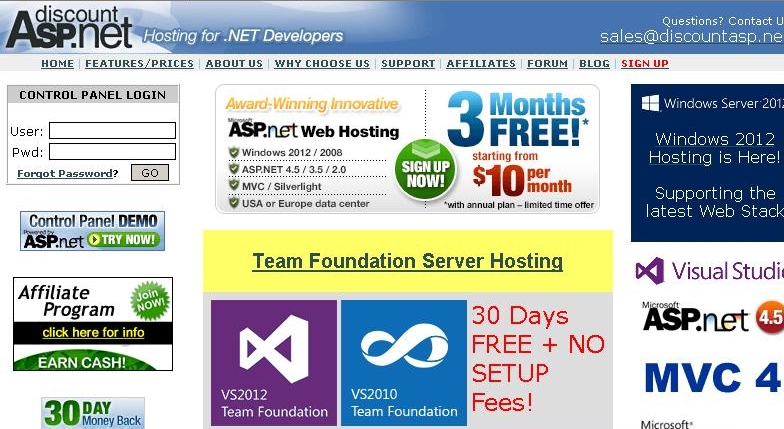Click the '$10 per month' price text
784x429 pixels.
point(522,180)
